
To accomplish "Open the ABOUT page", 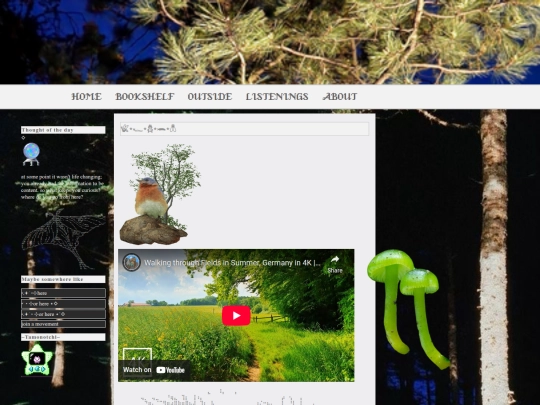I will tap(340, 97).
